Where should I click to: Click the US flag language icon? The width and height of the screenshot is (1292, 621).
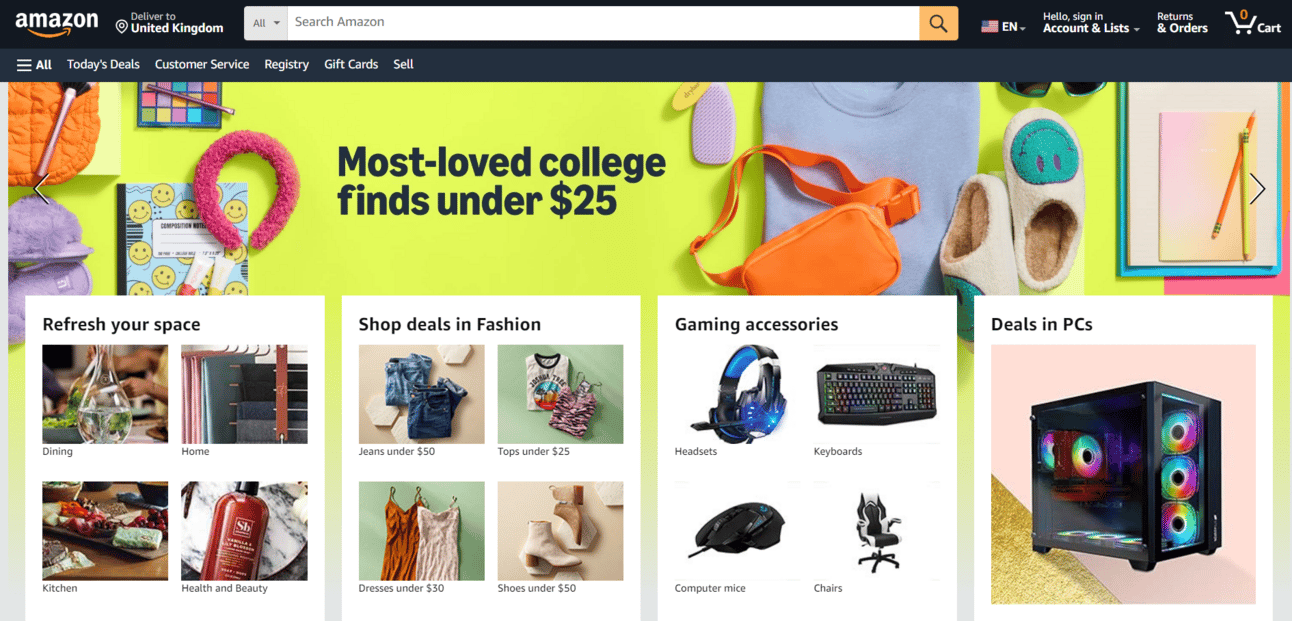click(989, 27)
